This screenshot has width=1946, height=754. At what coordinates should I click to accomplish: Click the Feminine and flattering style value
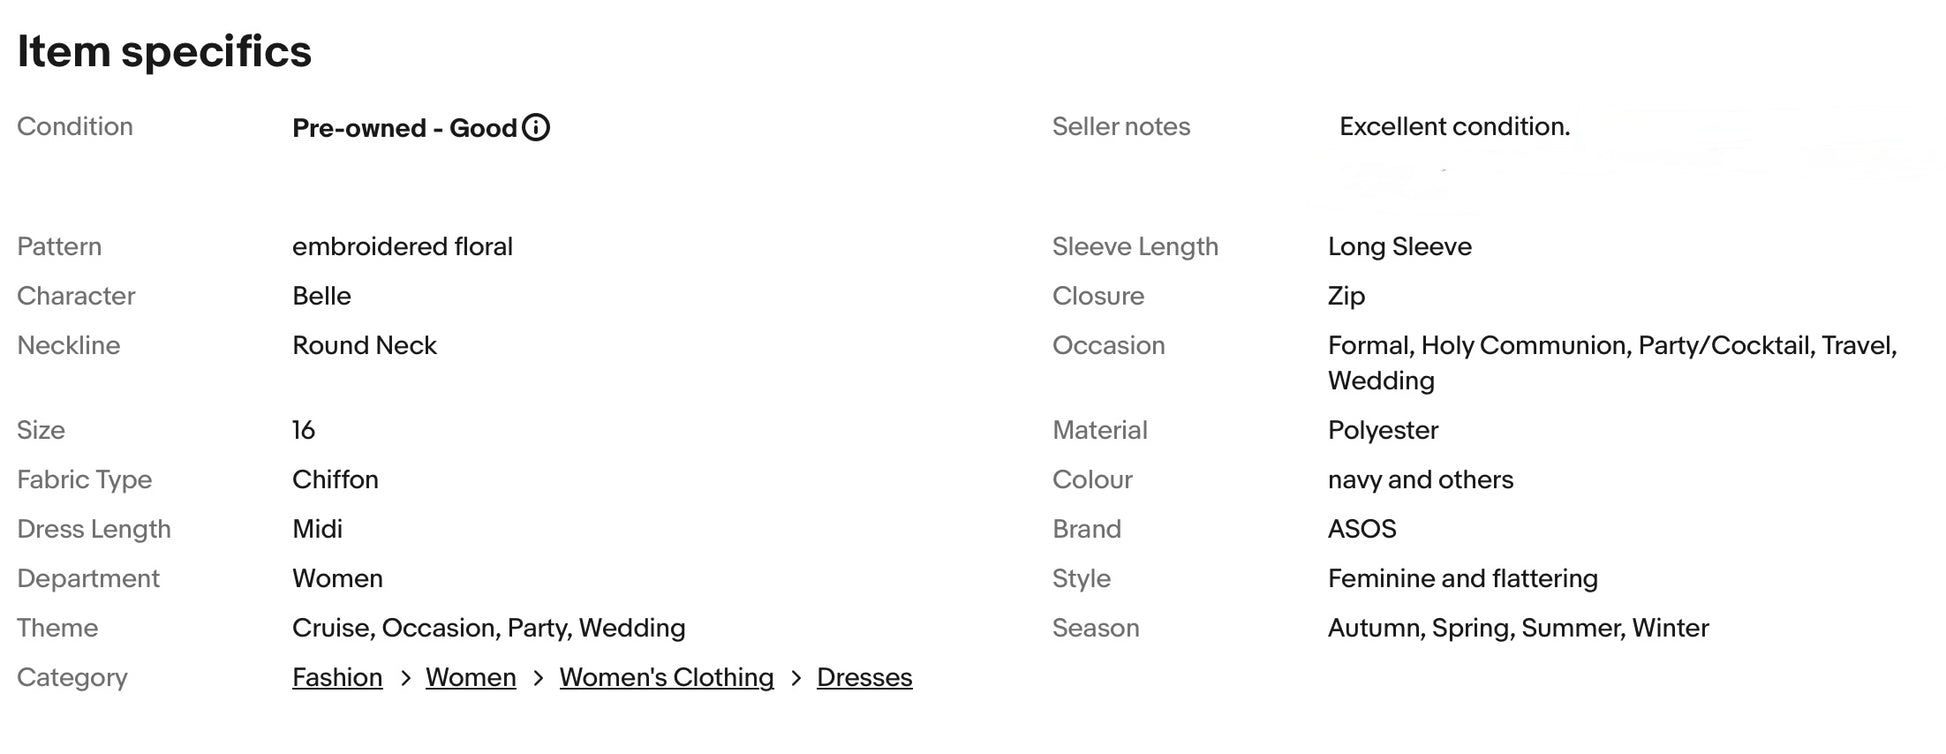pyautogui.click(x=1462, y=579)
